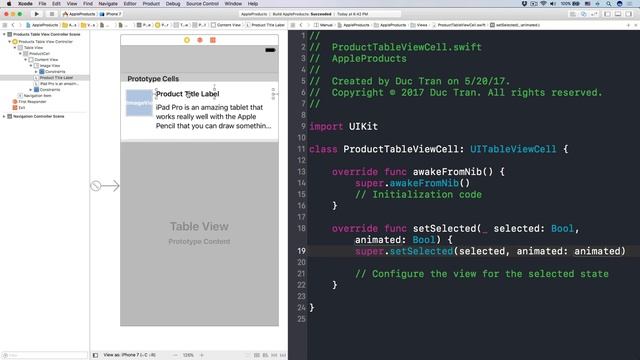The height and width of the screenshot is (360, 640).
Task: Switch to the assistant editor
Action: [x=584, y=14]
